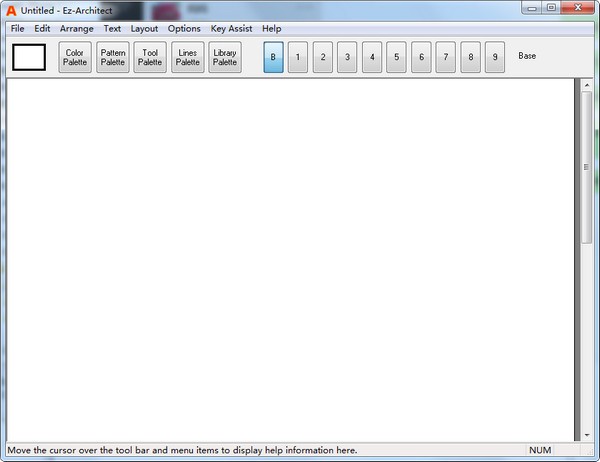600x462 pixels.
Task: Open the Options menu
Action: click(184, 29)
